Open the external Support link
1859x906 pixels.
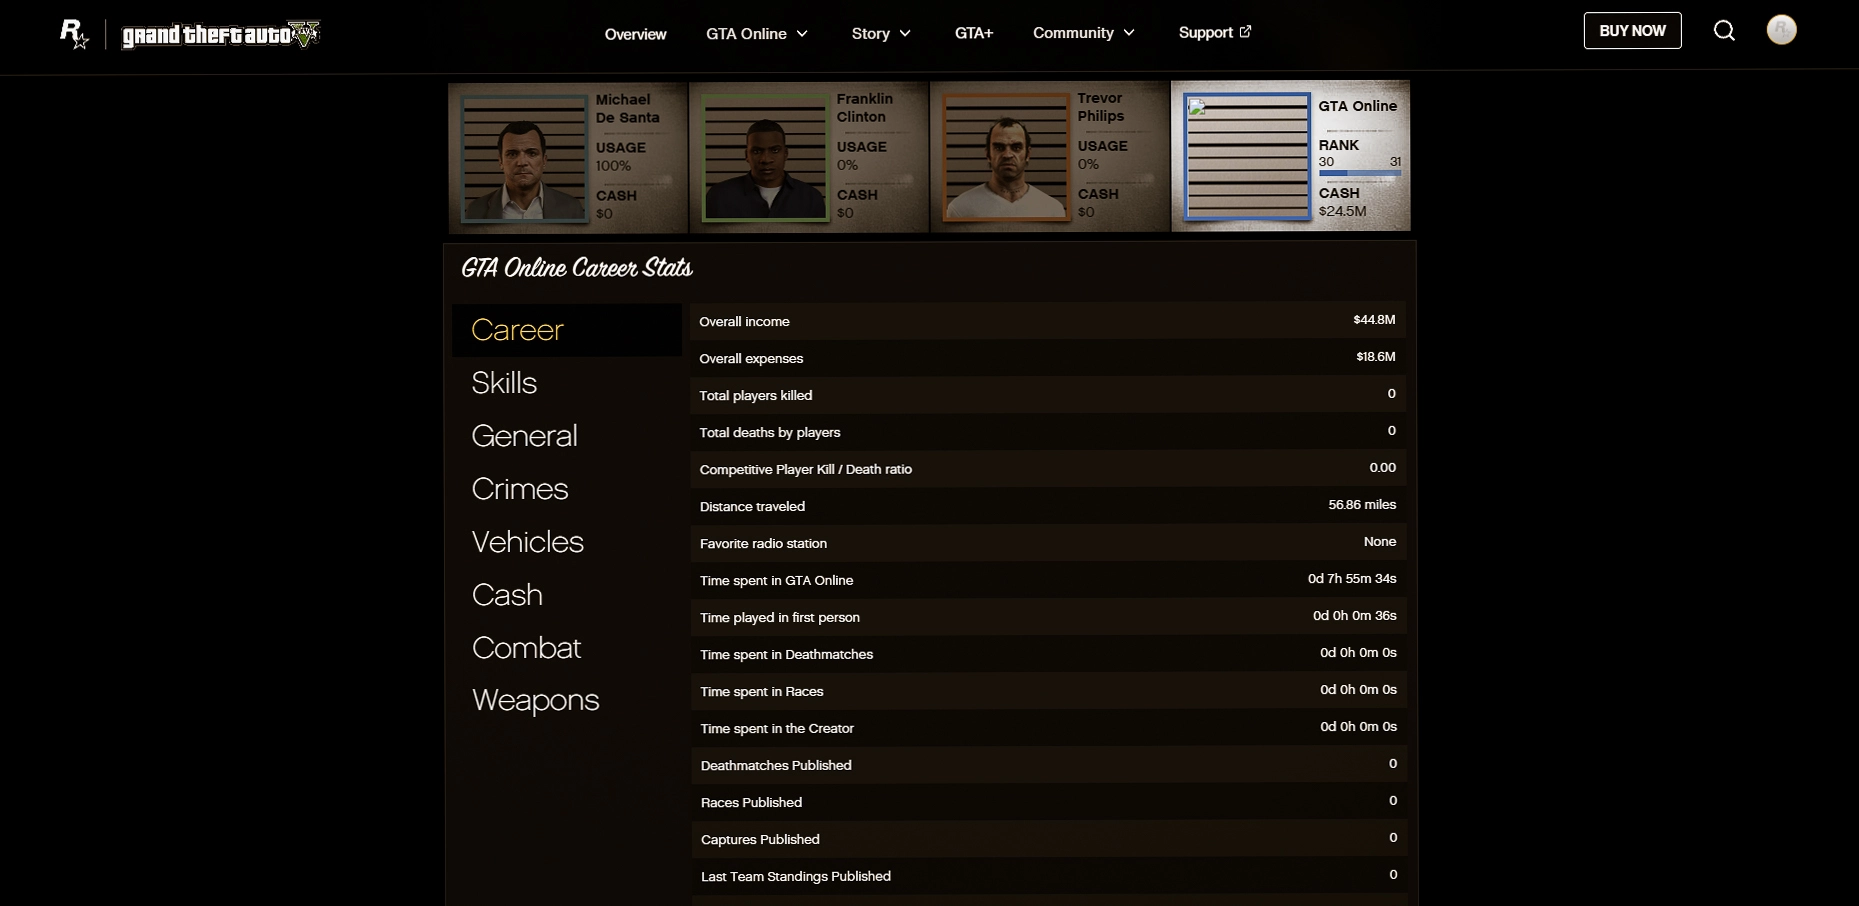[1214, 33]
